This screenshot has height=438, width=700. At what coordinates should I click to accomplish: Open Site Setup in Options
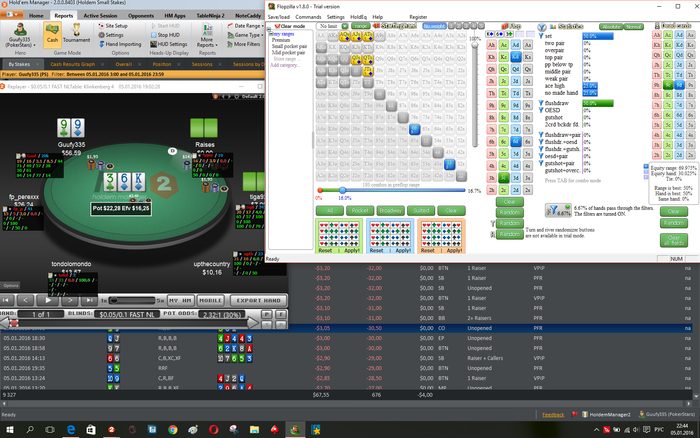pyautogui.click(x=113, y=26)
